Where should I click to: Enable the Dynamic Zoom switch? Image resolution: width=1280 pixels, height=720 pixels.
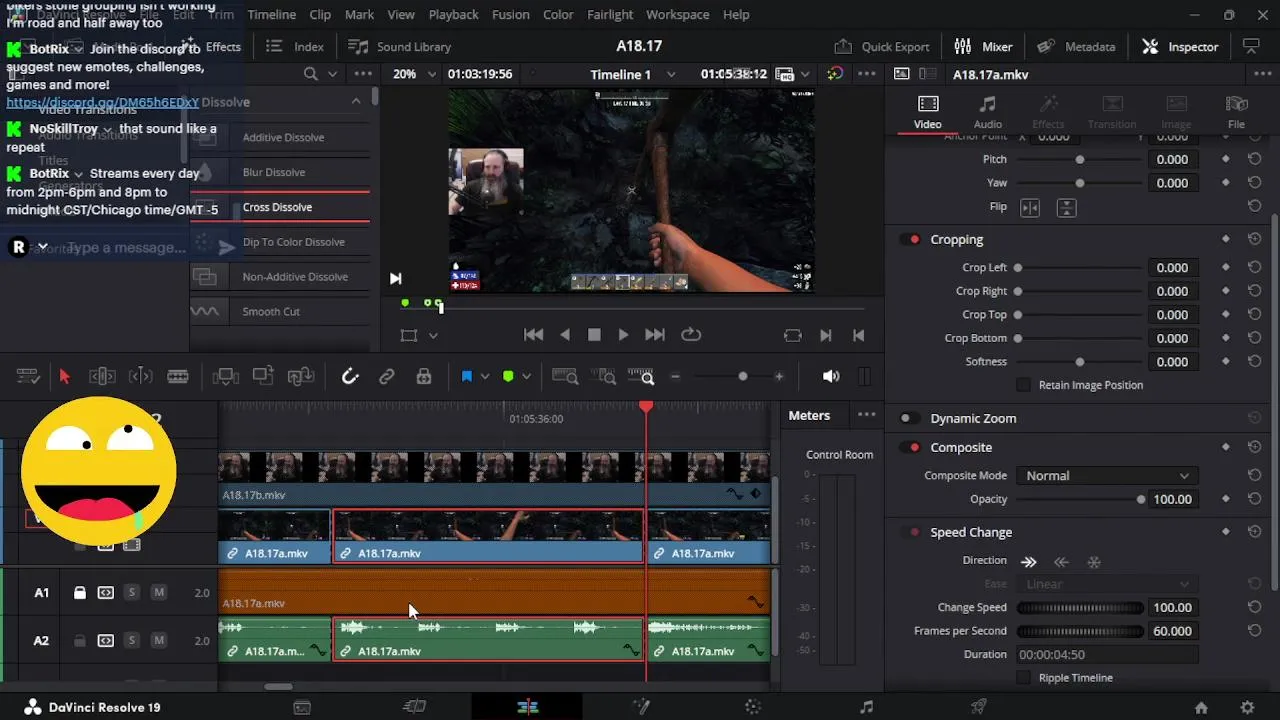[908, 419]
